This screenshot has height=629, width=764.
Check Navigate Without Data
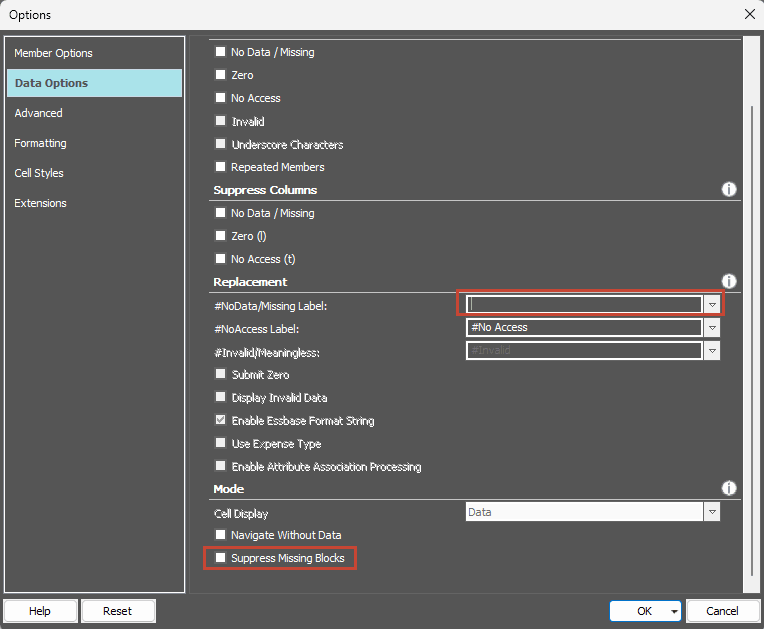[x=220, y=535]
